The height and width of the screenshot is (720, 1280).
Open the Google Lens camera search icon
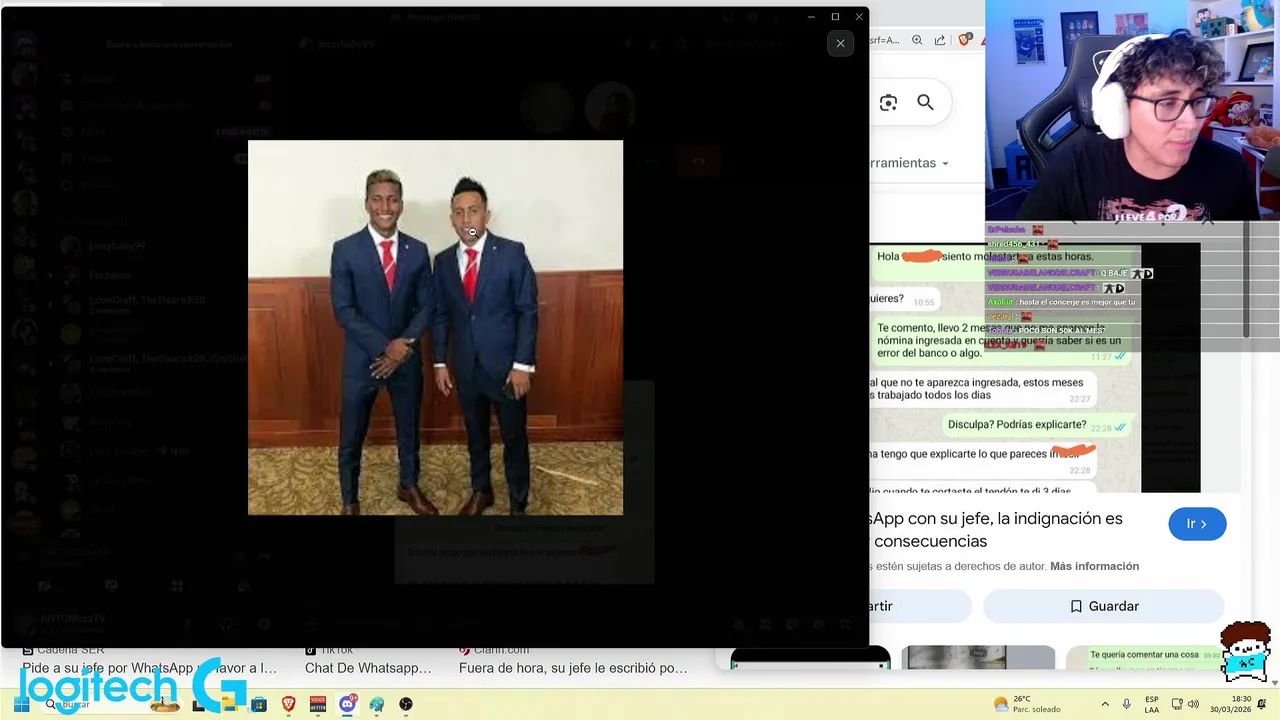[888, 102]
